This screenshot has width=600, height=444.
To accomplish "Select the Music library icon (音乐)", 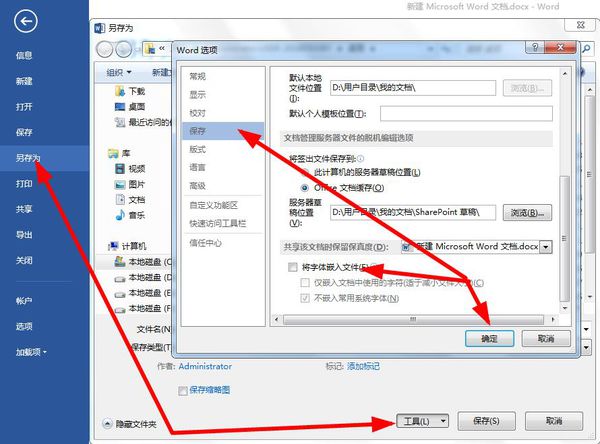I will point(120,215).
